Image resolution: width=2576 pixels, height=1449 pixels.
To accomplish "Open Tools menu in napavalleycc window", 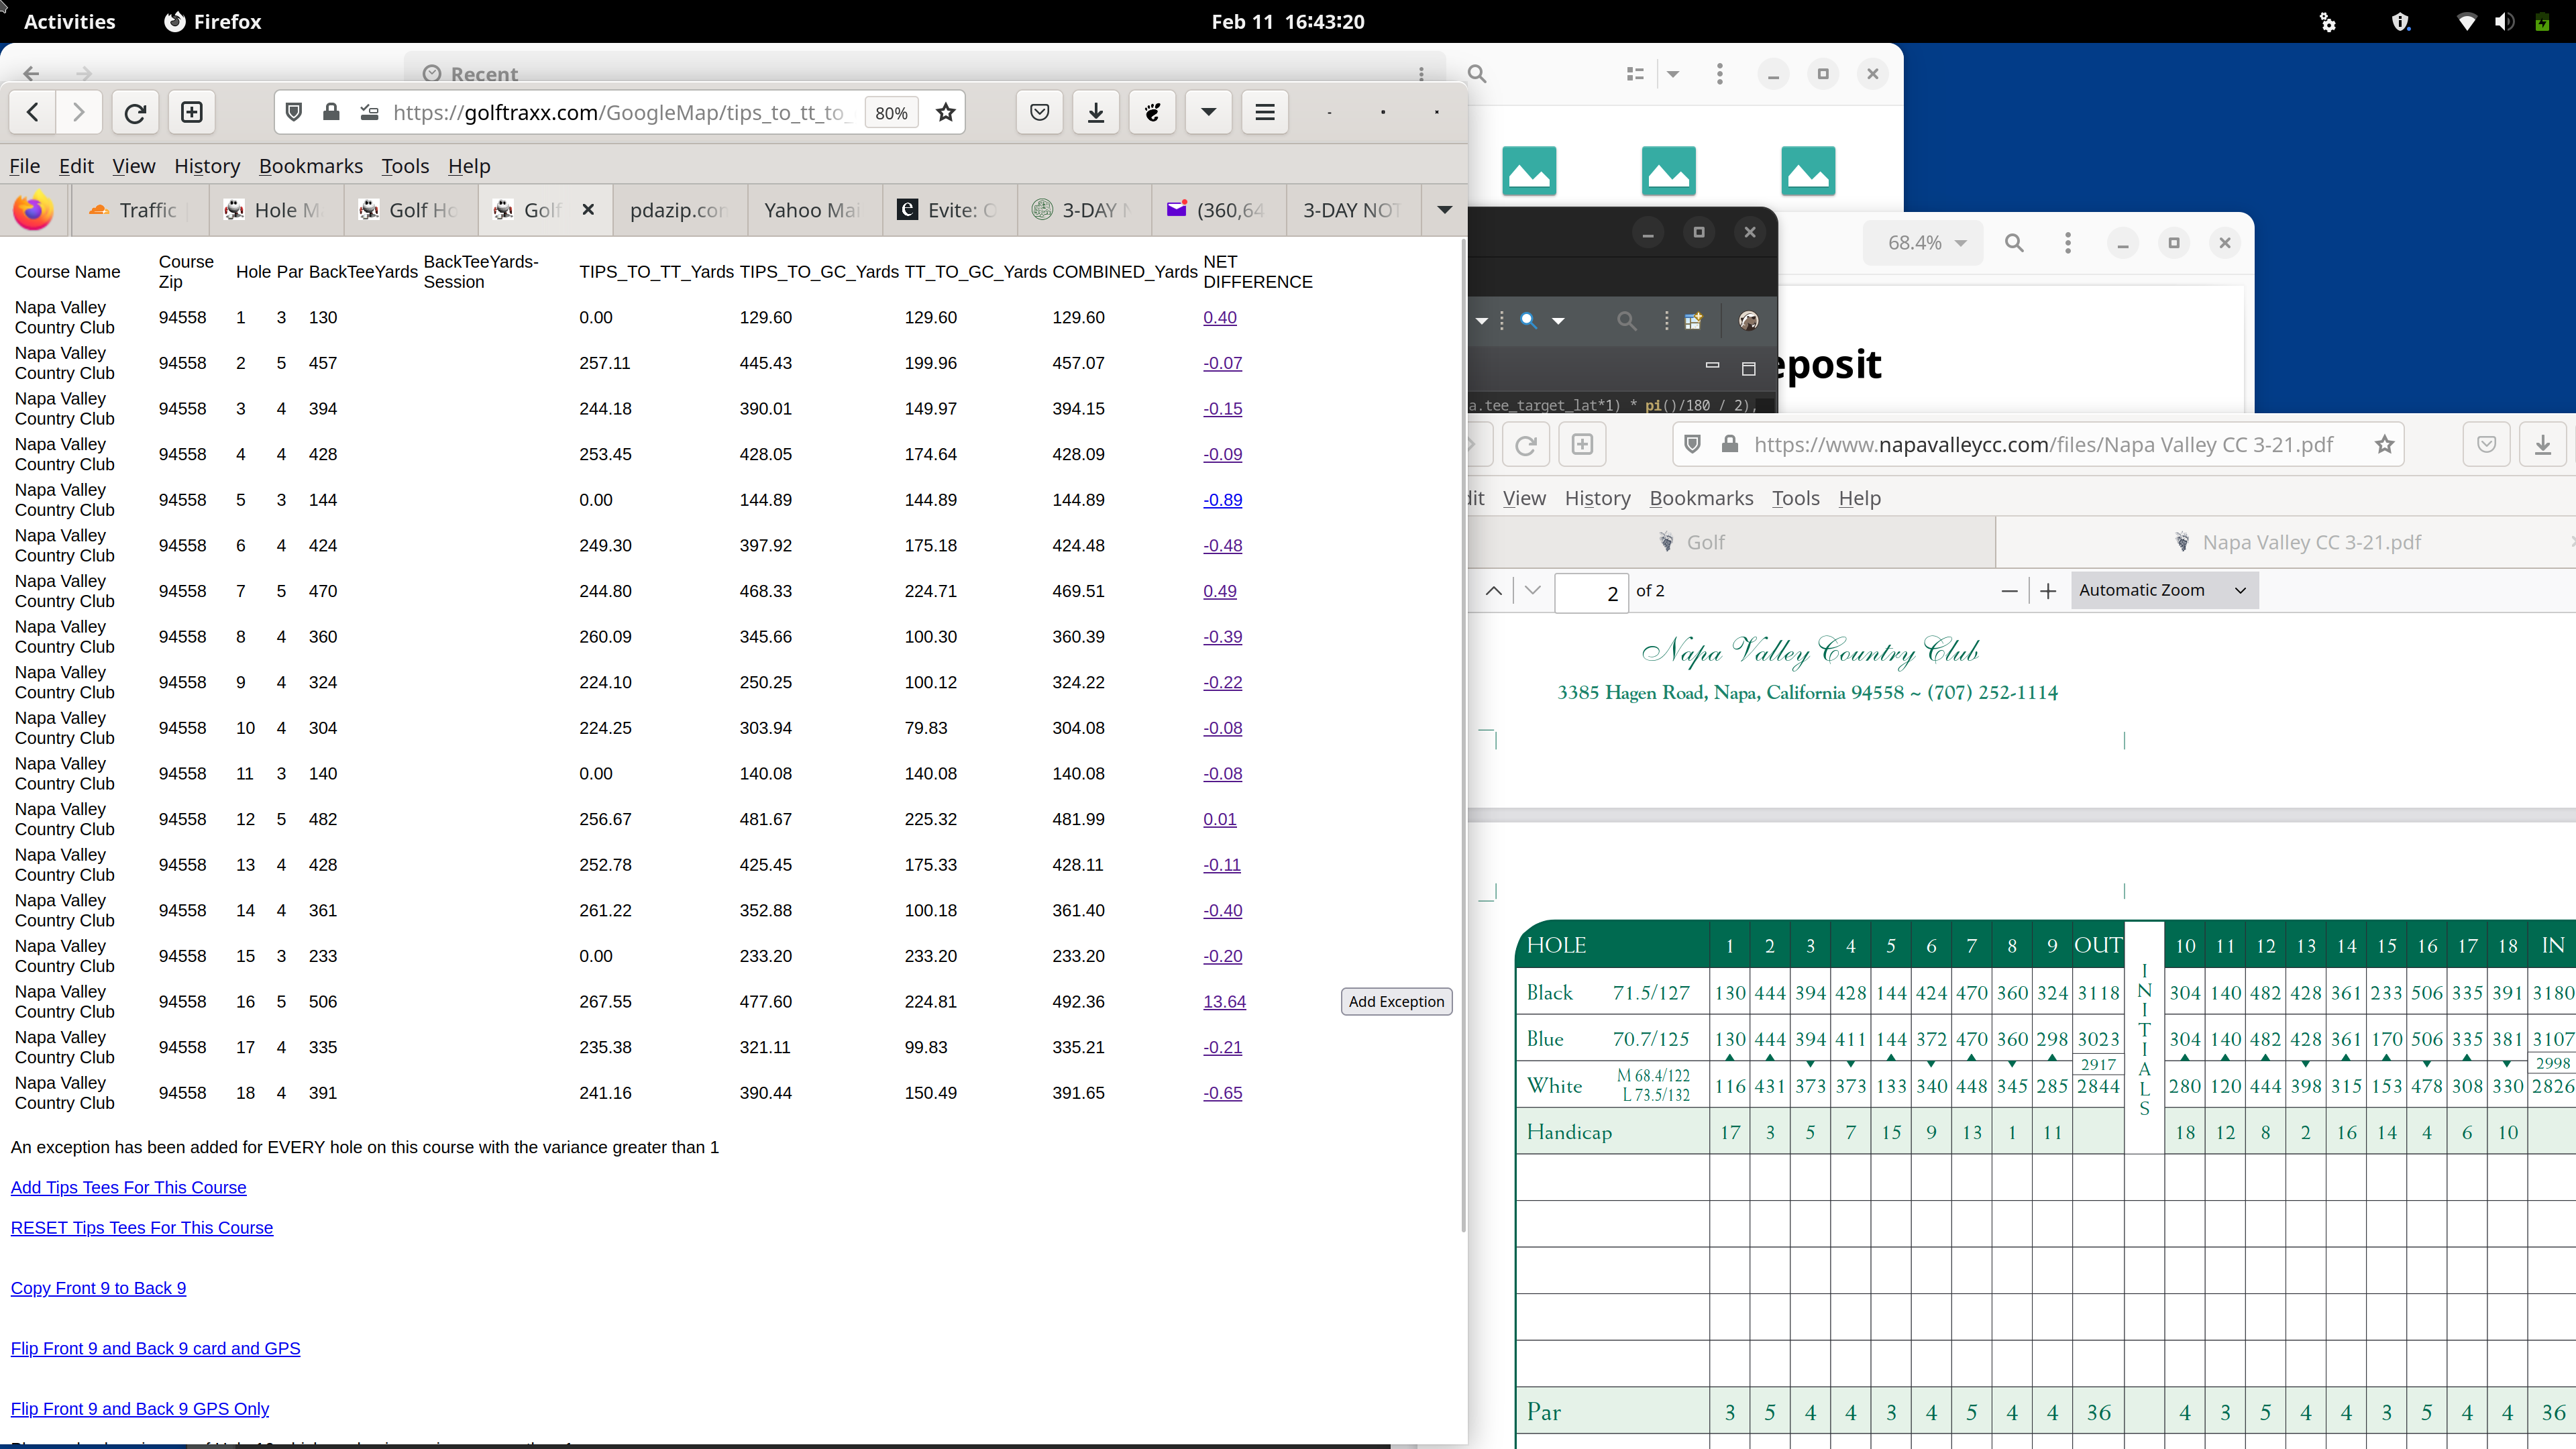I will click(x=1796, y=498).
